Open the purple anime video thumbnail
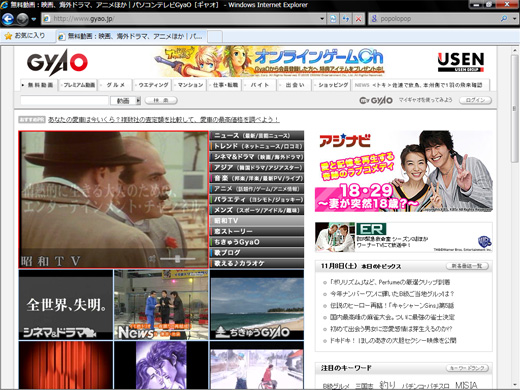 [161, 365]
